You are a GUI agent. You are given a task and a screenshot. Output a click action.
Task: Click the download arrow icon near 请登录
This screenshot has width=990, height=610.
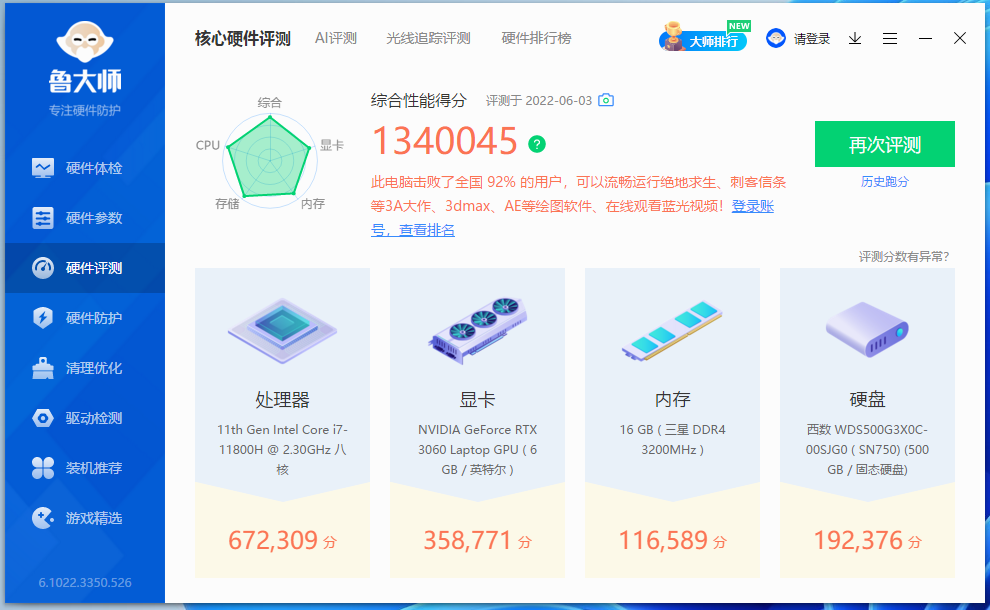(x=854, y=38)
